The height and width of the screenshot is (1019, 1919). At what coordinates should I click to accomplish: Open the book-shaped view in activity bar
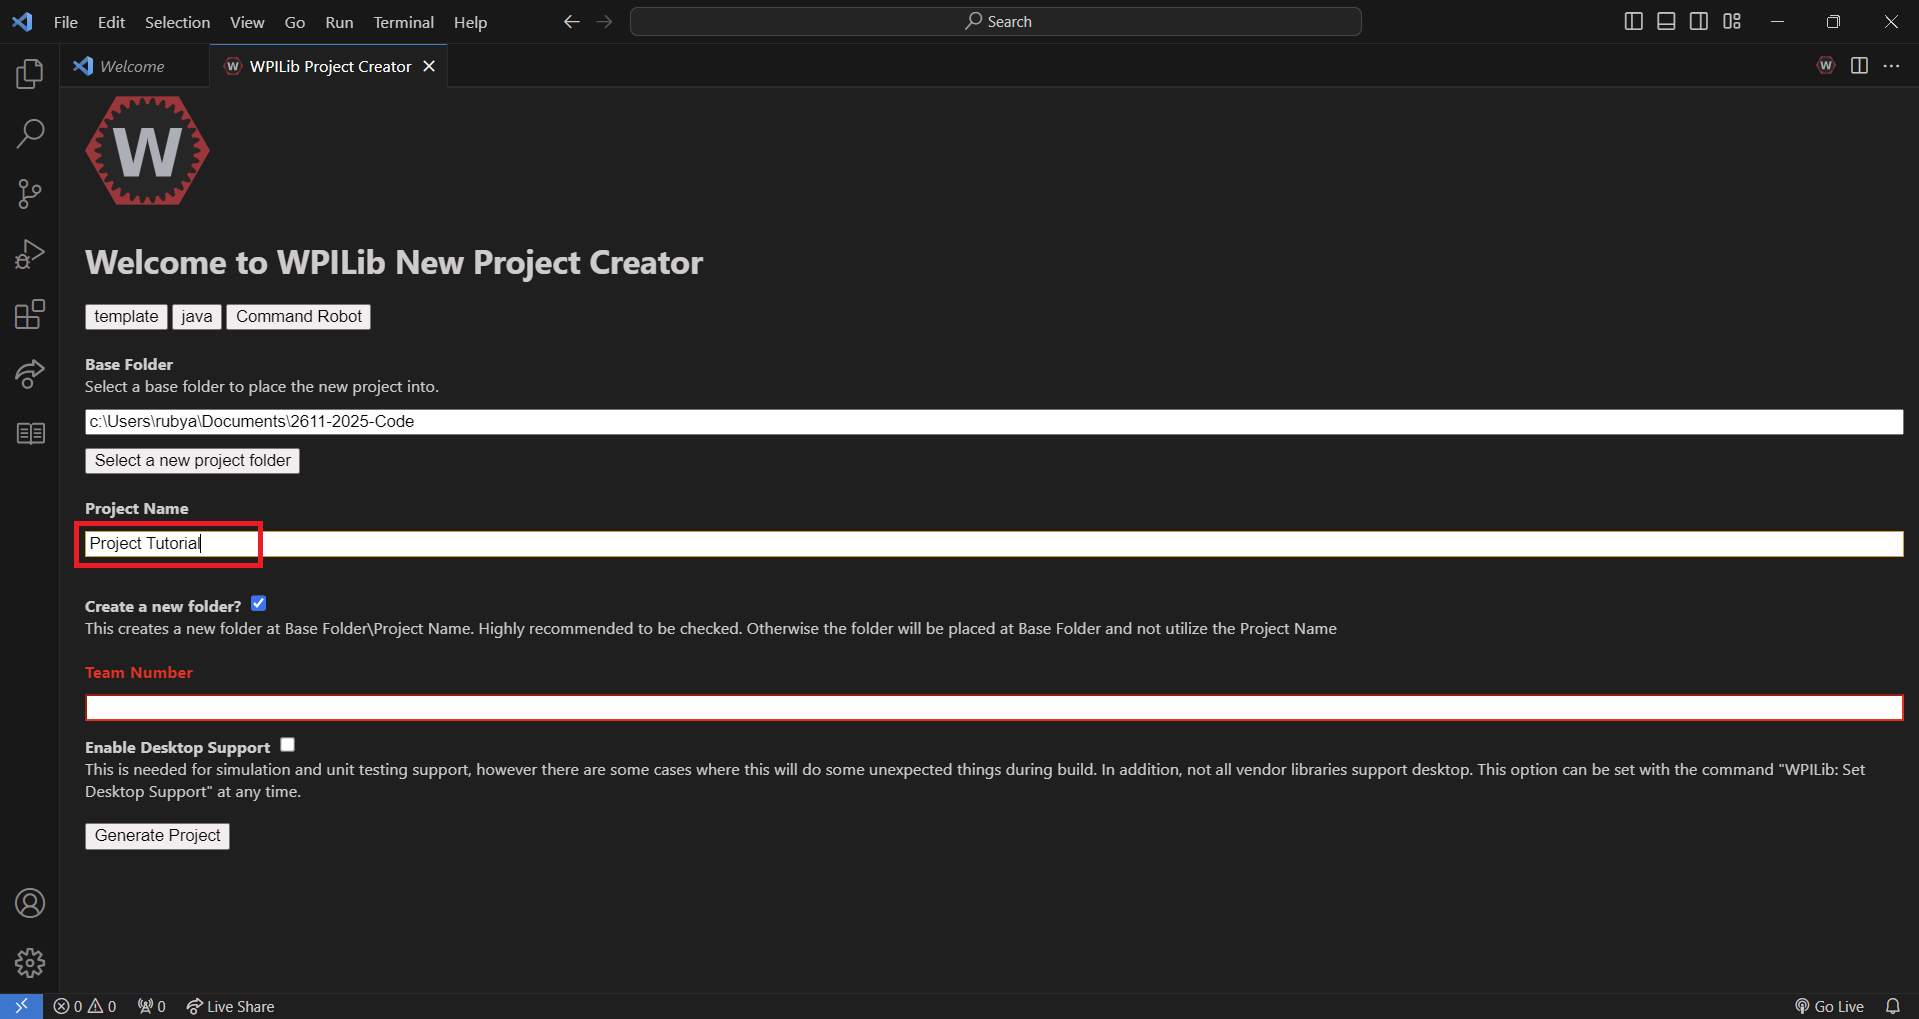coord(30,433)
